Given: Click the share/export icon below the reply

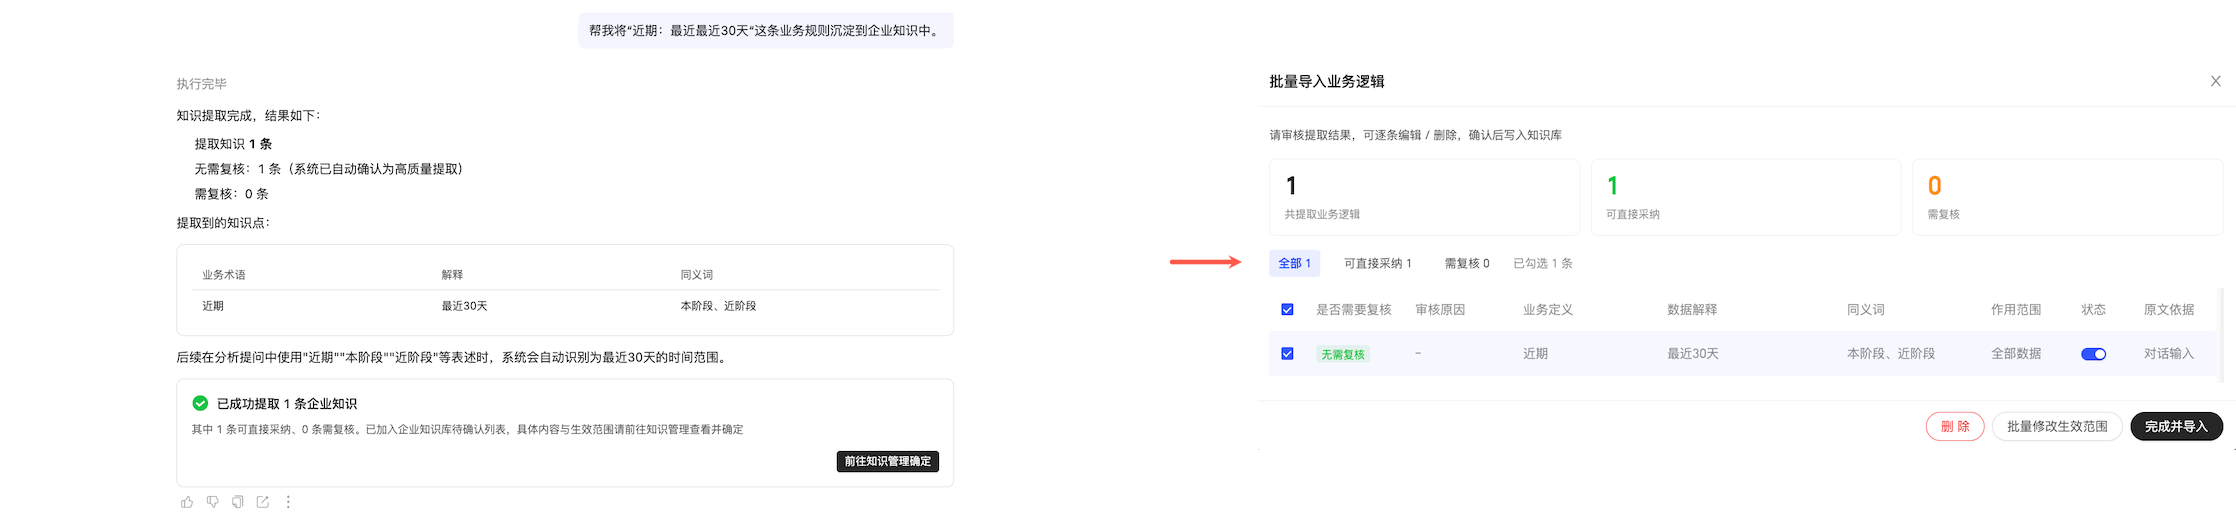Looking at the screenshot, I should [x=262, y=502].
